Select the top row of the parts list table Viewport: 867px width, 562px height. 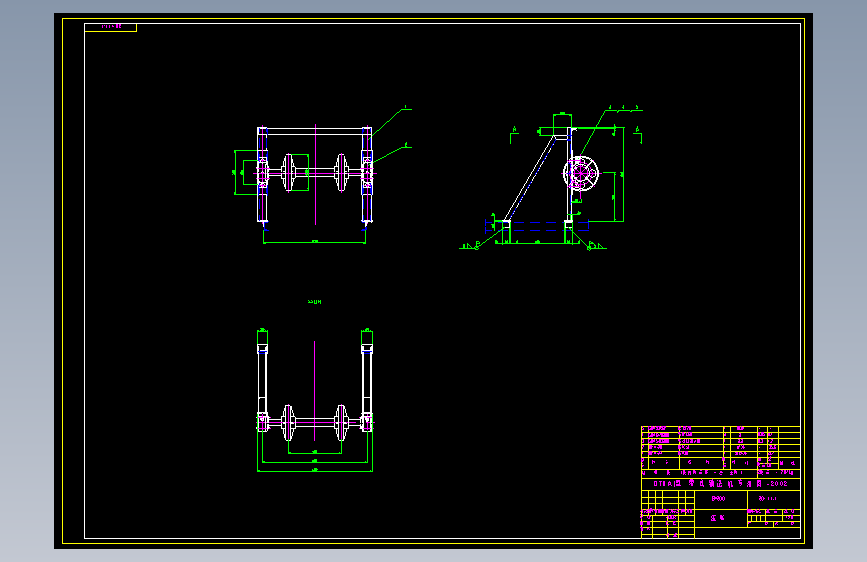(720, 428)
